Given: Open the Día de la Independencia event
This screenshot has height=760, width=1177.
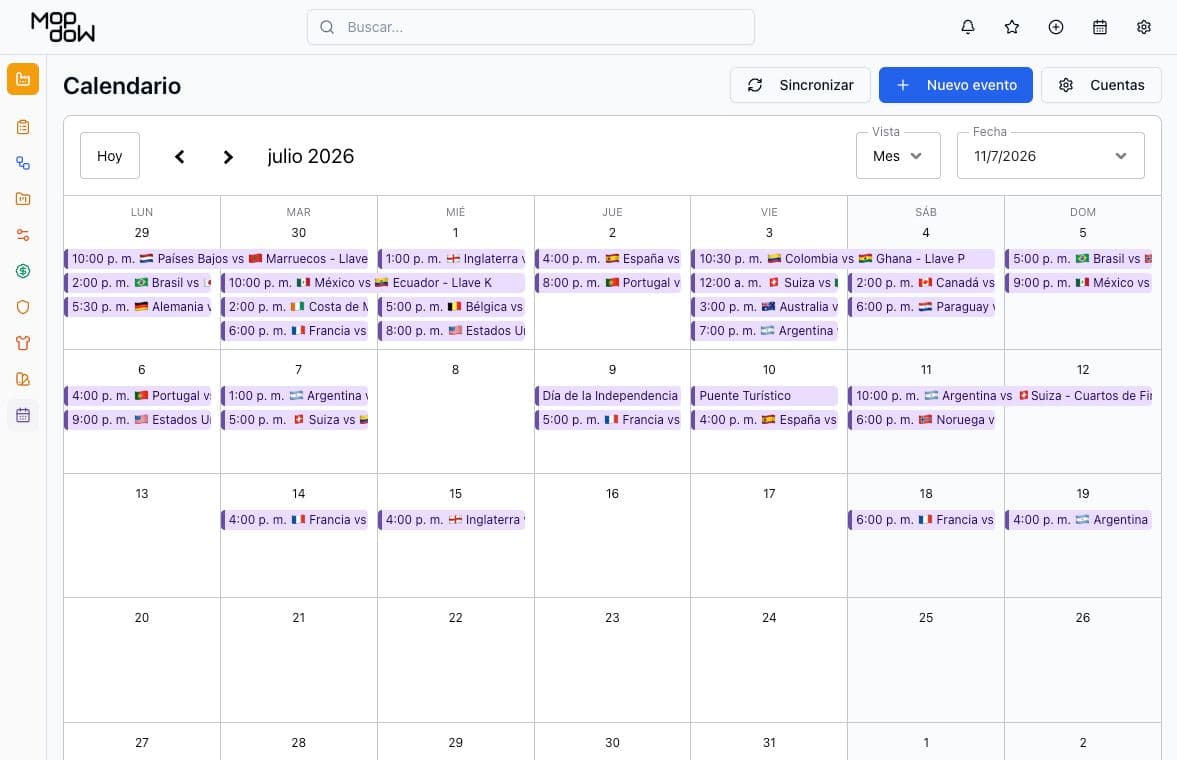Looking at the screenshot, I should [x=608, y=395].
